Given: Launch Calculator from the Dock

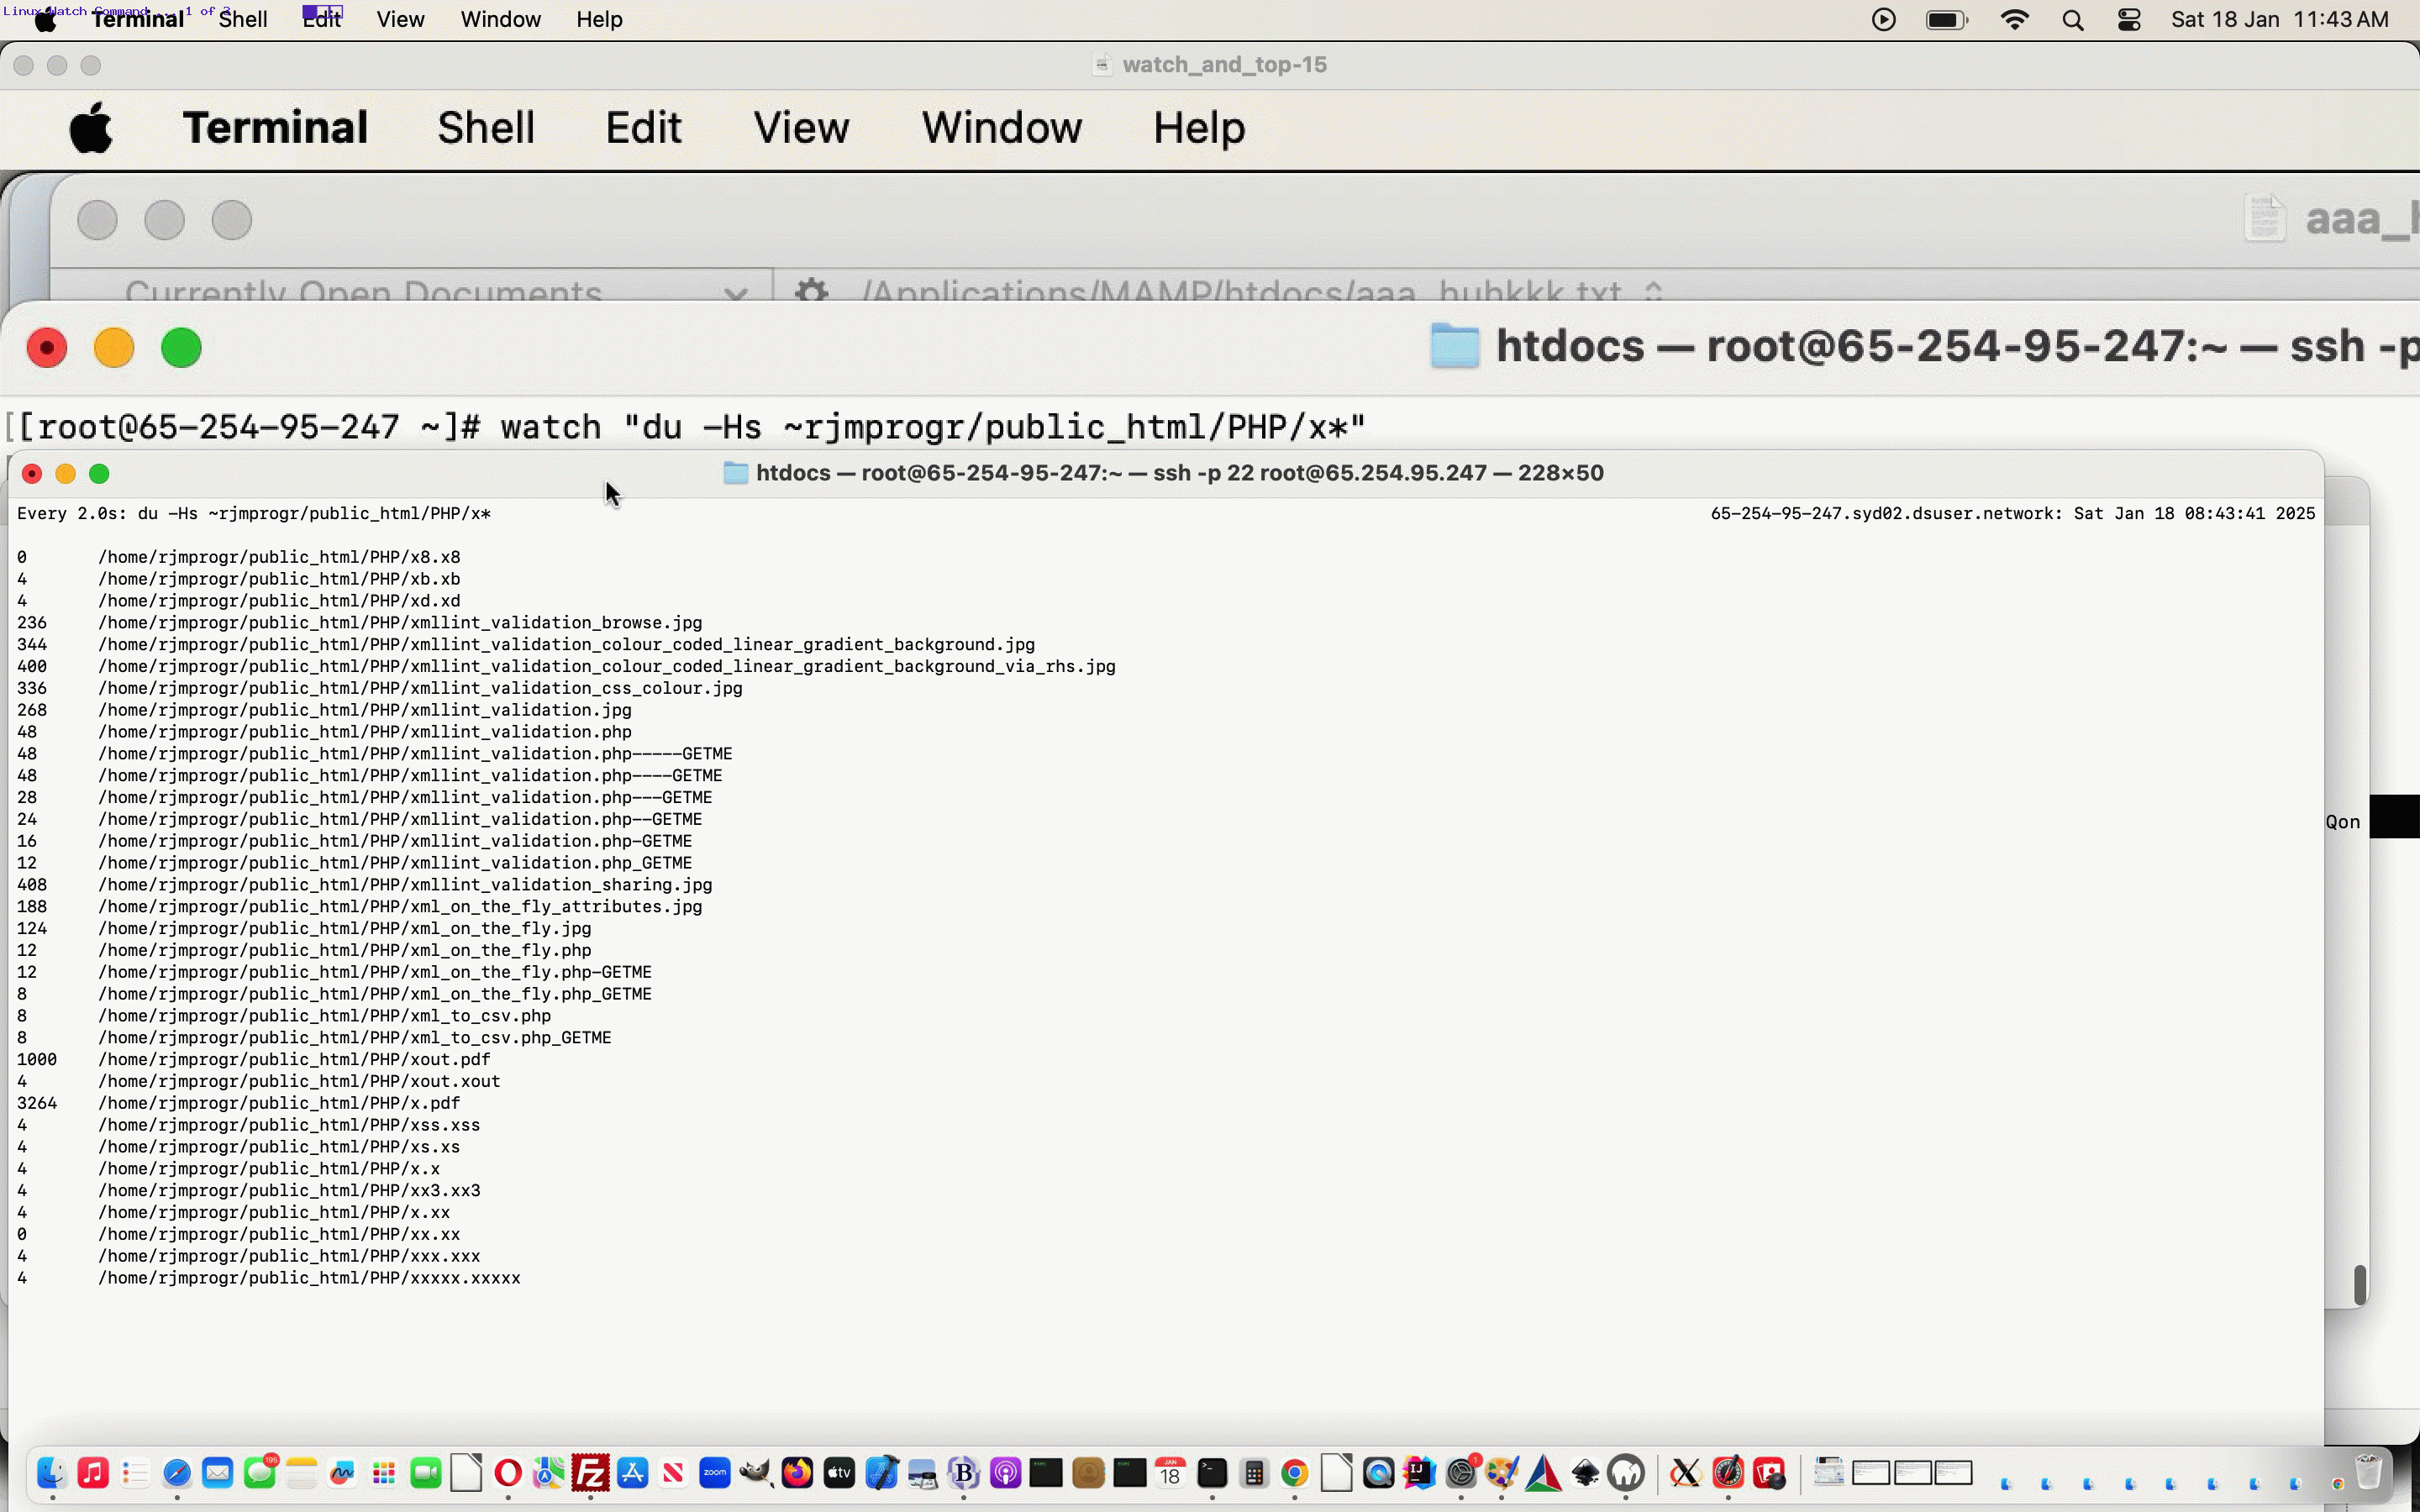Looking at the screenshot, I should click(1254, 1473).
